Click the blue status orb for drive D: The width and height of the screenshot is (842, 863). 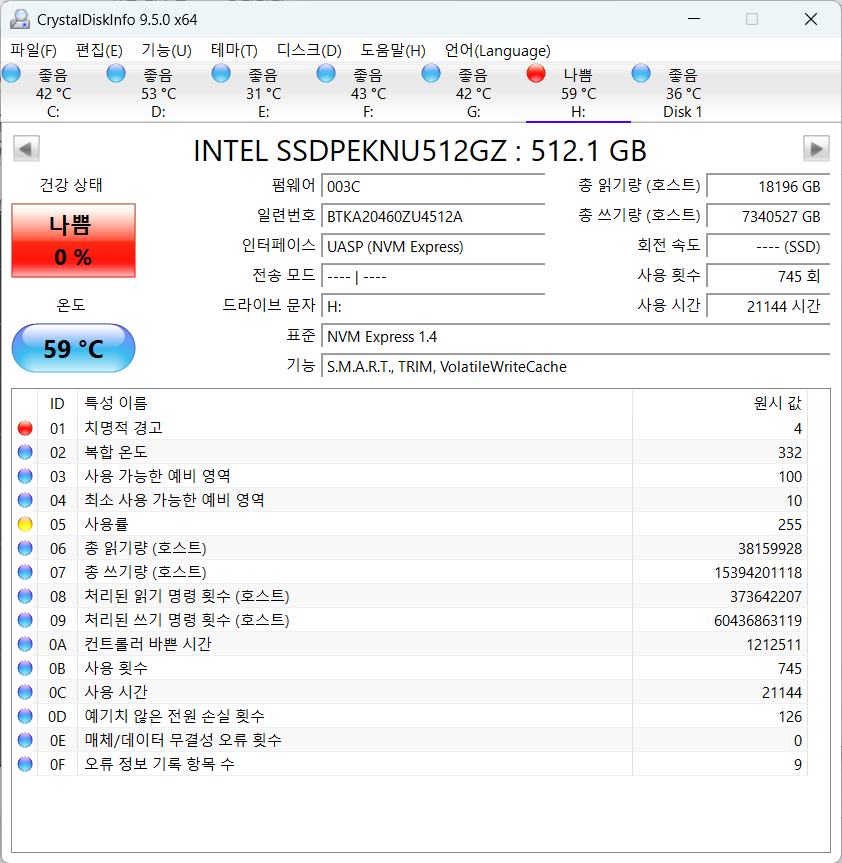[116, 73]
